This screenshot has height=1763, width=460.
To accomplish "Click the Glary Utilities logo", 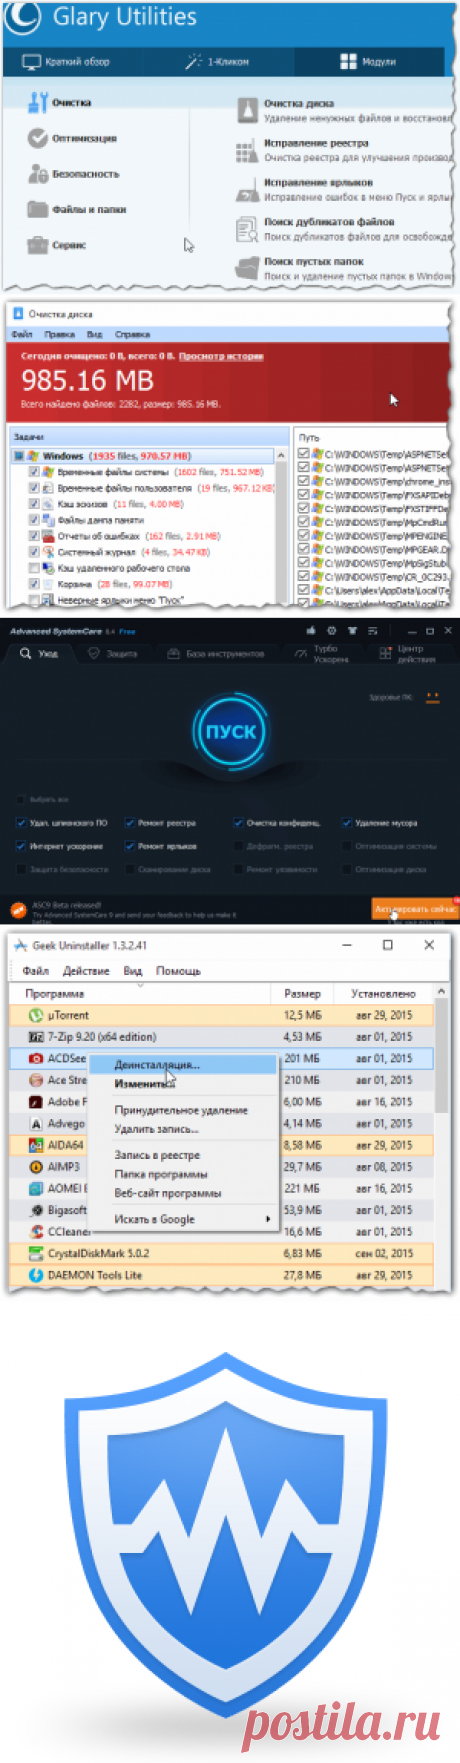I will (x=22, y=18).
